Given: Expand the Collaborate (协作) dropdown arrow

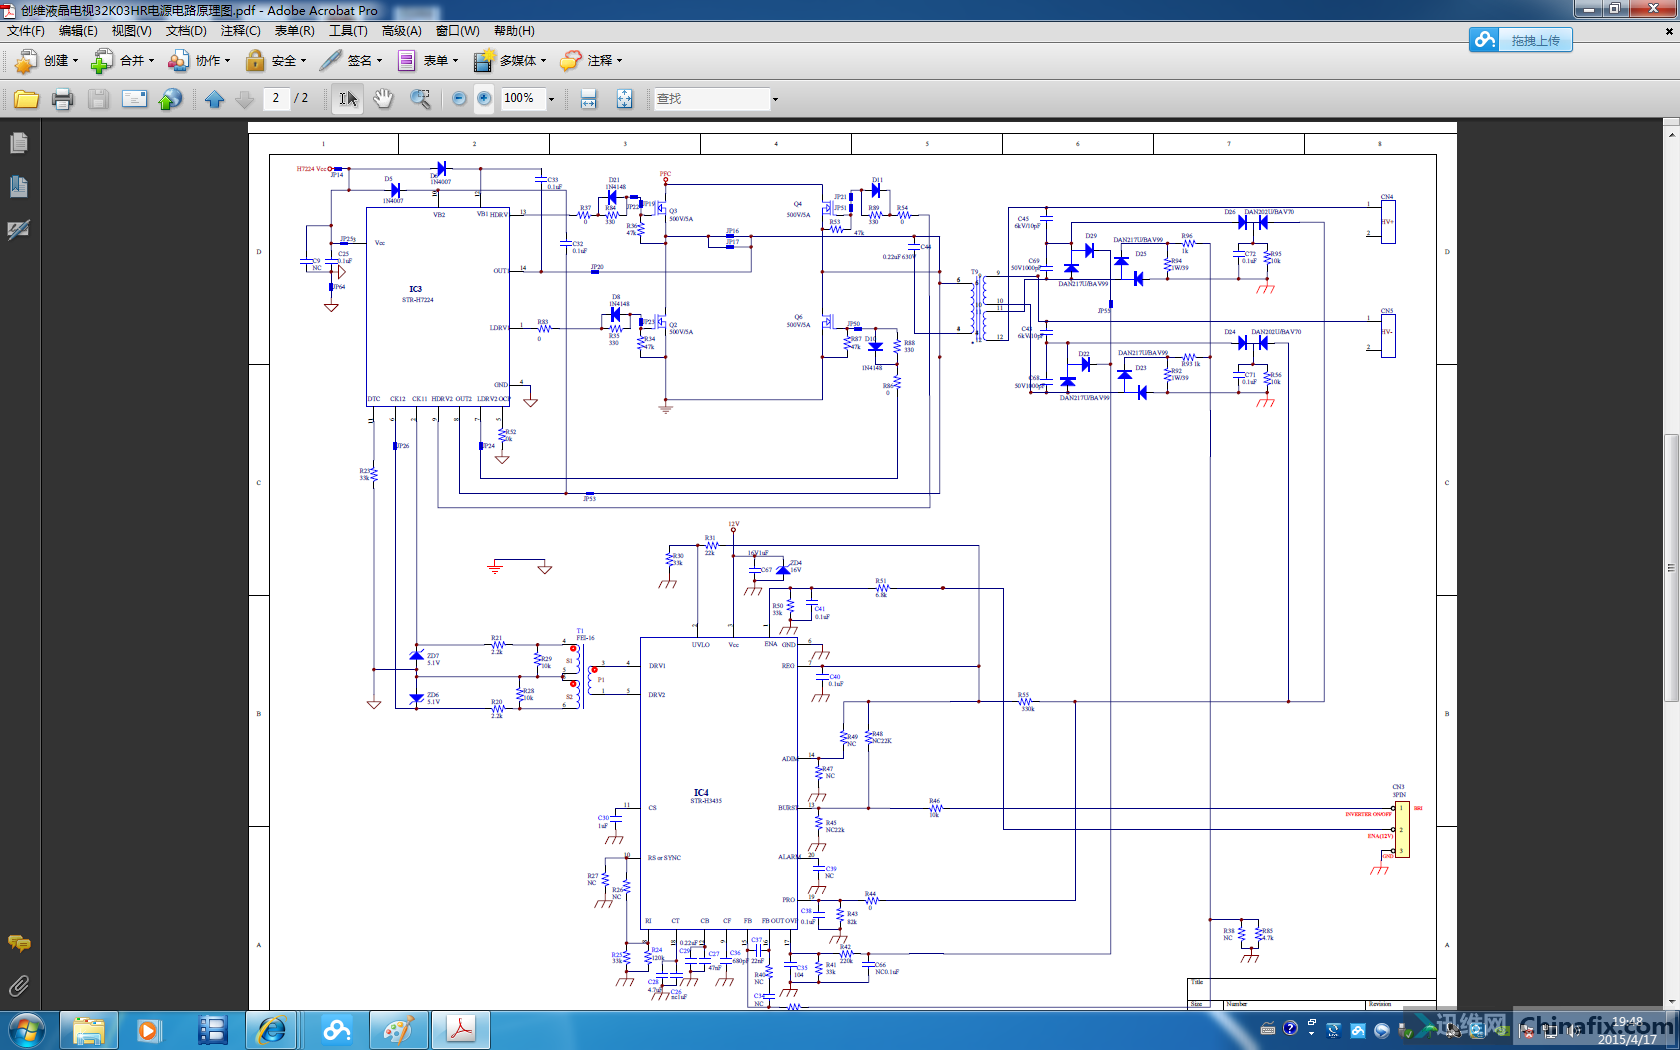Looking at the screenshot, I should click(227, 61).
